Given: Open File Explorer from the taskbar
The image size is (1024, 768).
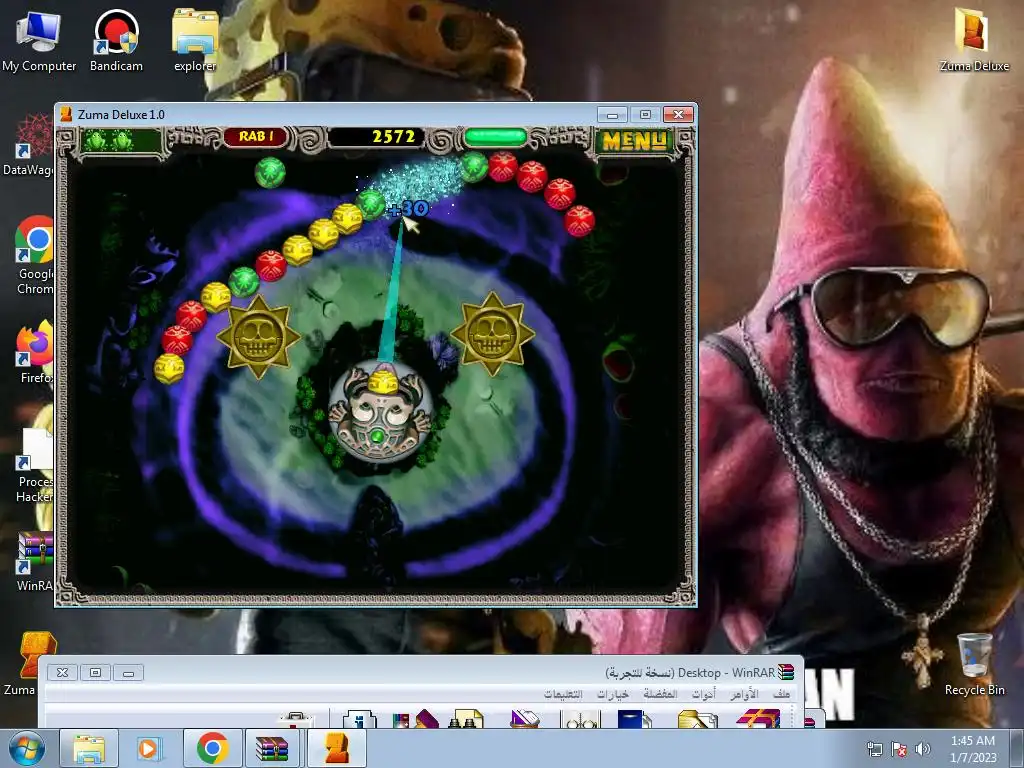Looking at the screenshot, I should 89,748.
